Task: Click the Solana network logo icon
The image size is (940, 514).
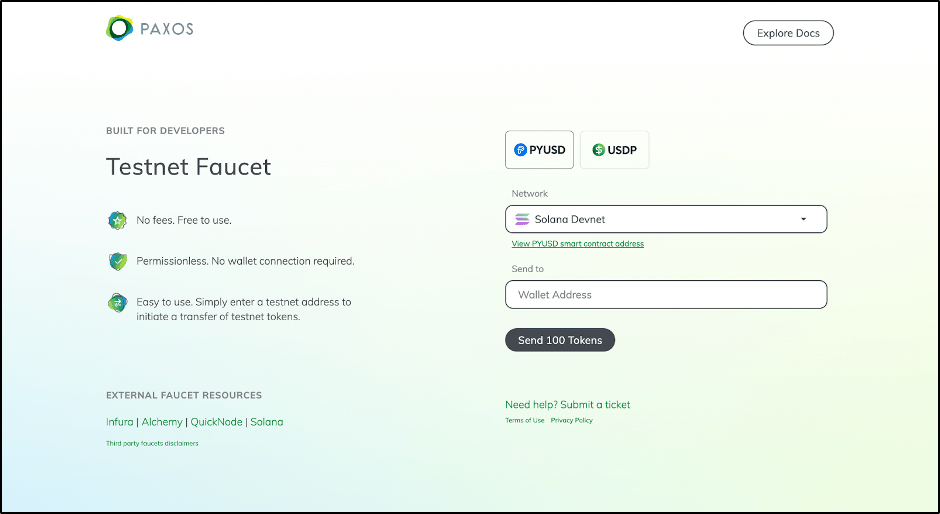Action: [x=522, y=219]
